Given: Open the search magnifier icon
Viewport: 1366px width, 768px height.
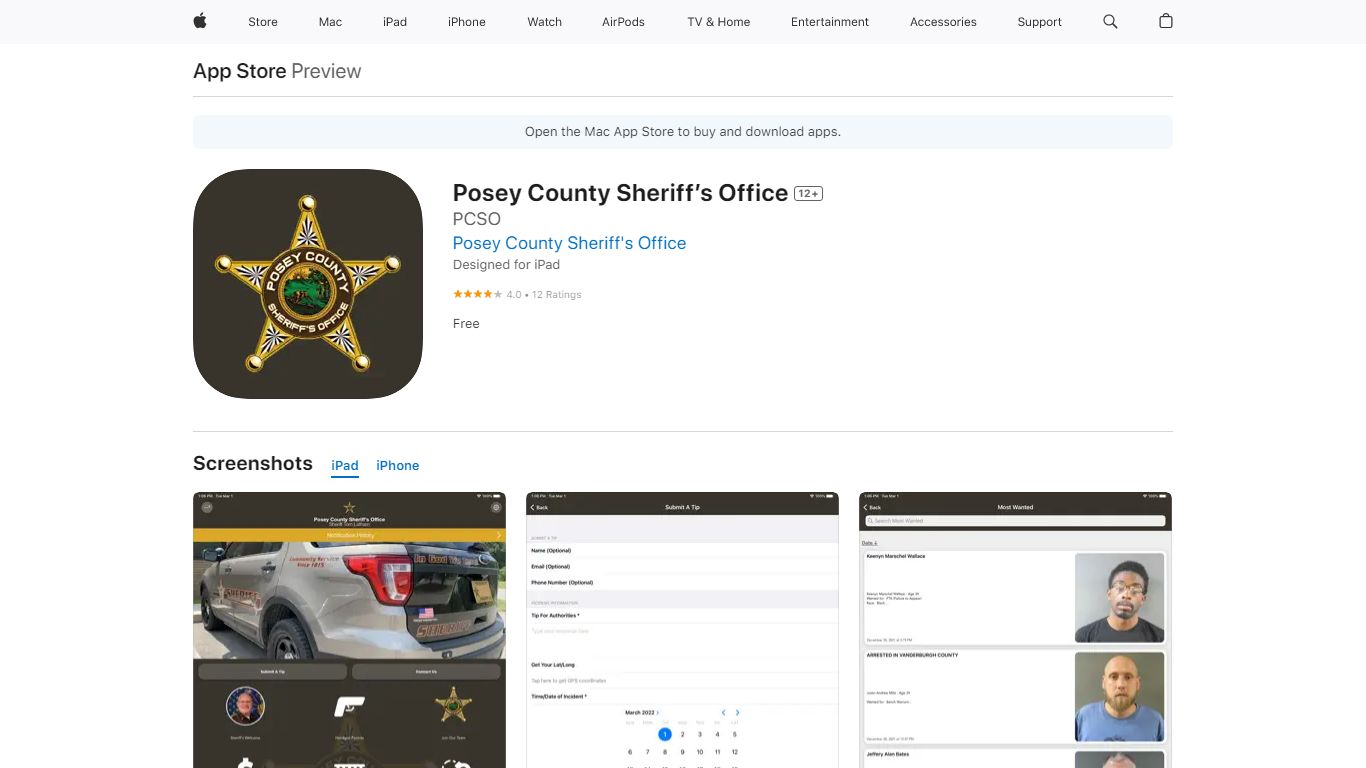Looking at the screenshot, I should [x=1110, y=21].
